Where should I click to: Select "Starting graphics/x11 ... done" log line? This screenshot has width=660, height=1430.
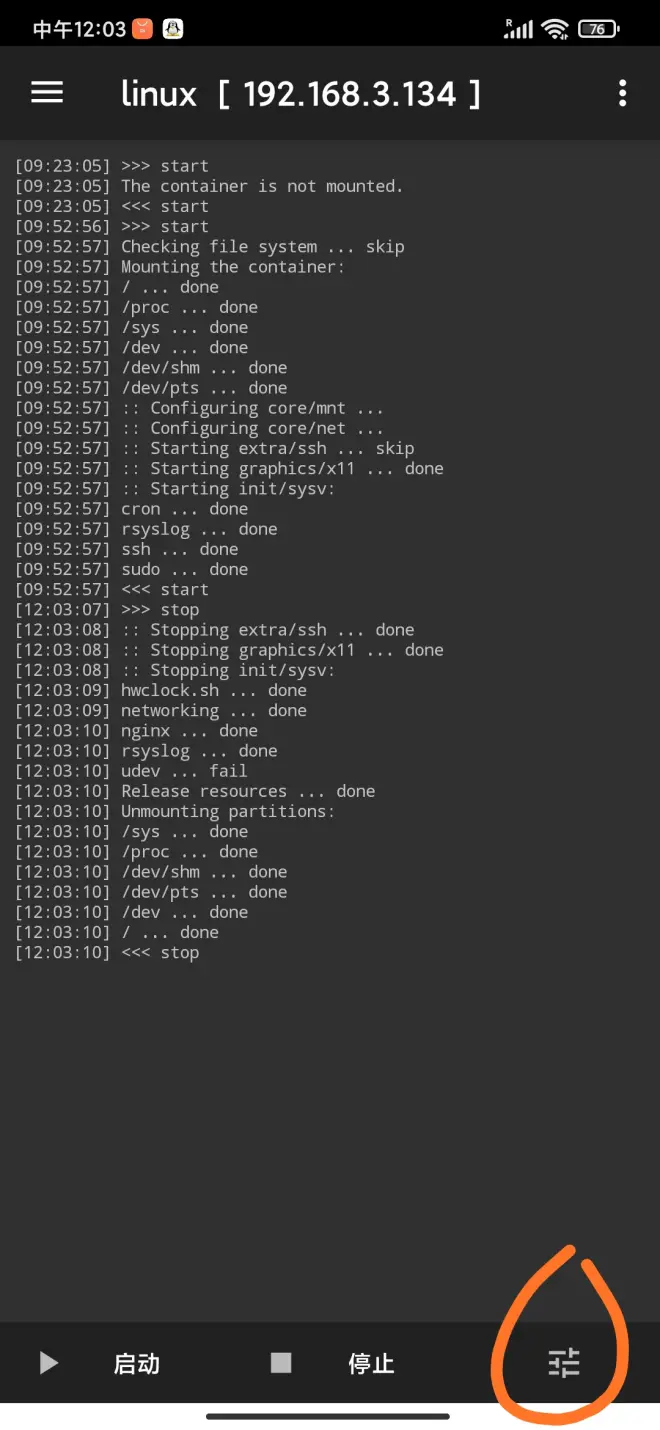point(229,469)
